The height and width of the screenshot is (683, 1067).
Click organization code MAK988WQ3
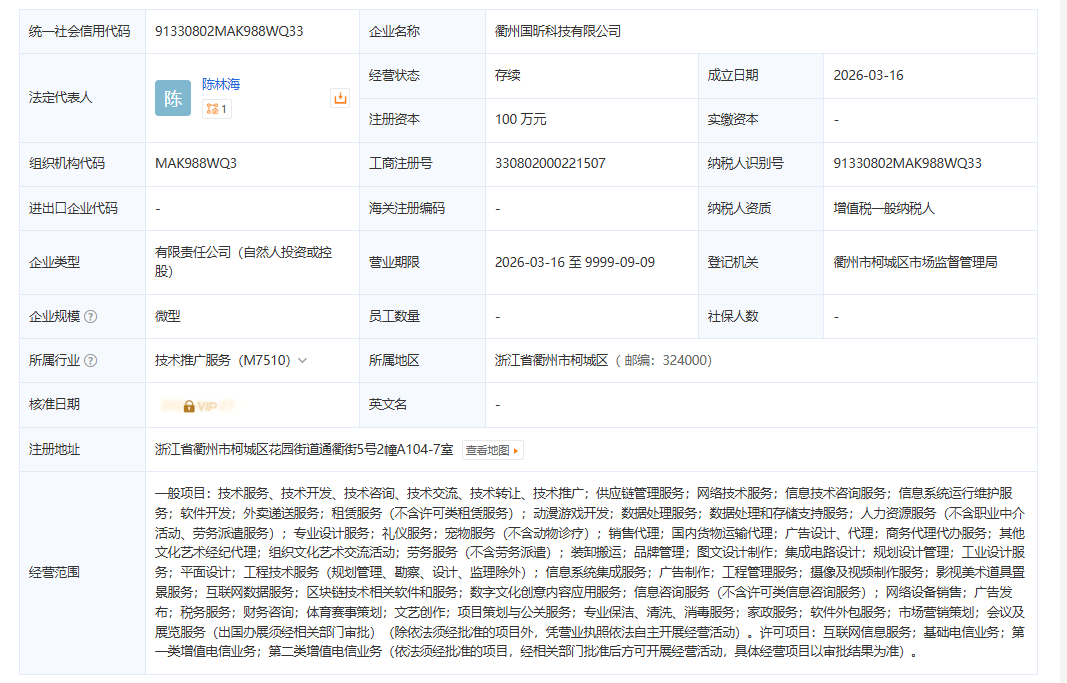196,163
